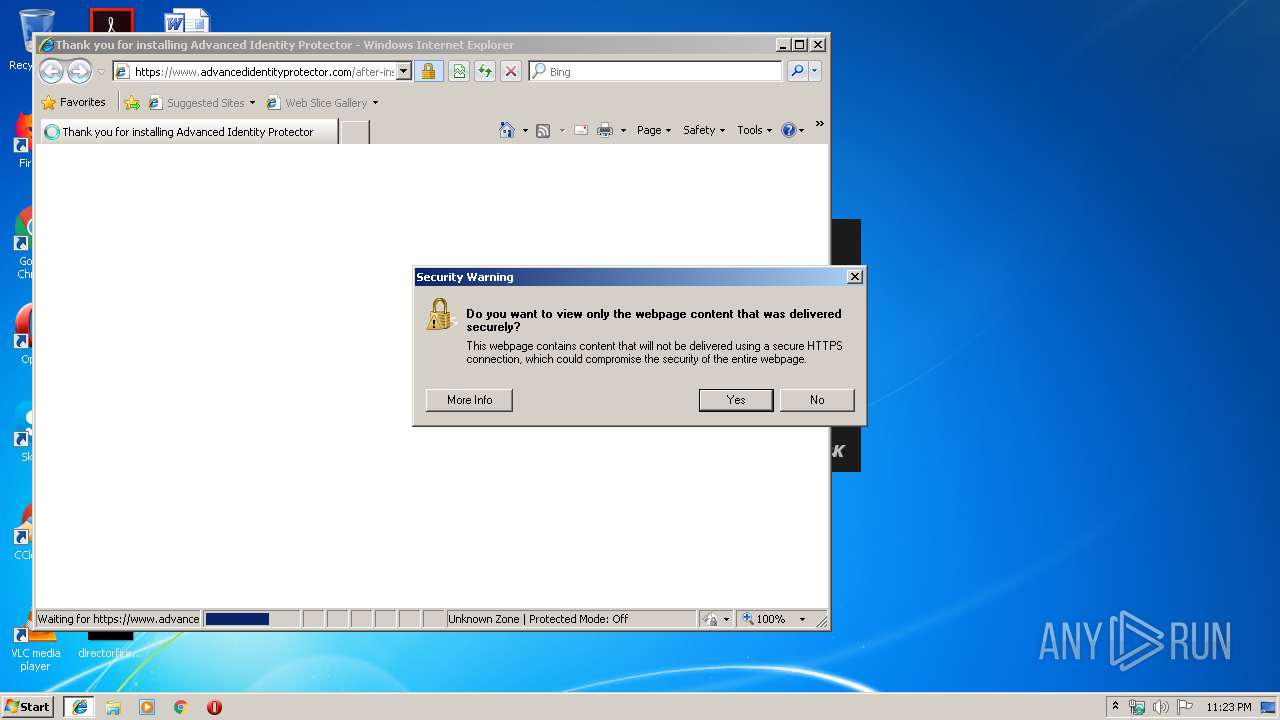This screenshot has width=1280, height=720.
Task: Expand the Web Slice Gallery dropdown arrow
Action: tap(376, 103)
